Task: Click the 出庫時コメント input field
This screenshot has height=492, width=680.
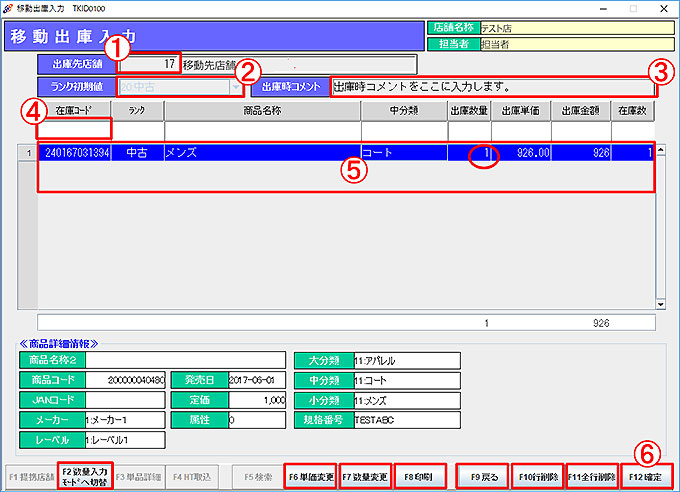Action: click(493, 87)
